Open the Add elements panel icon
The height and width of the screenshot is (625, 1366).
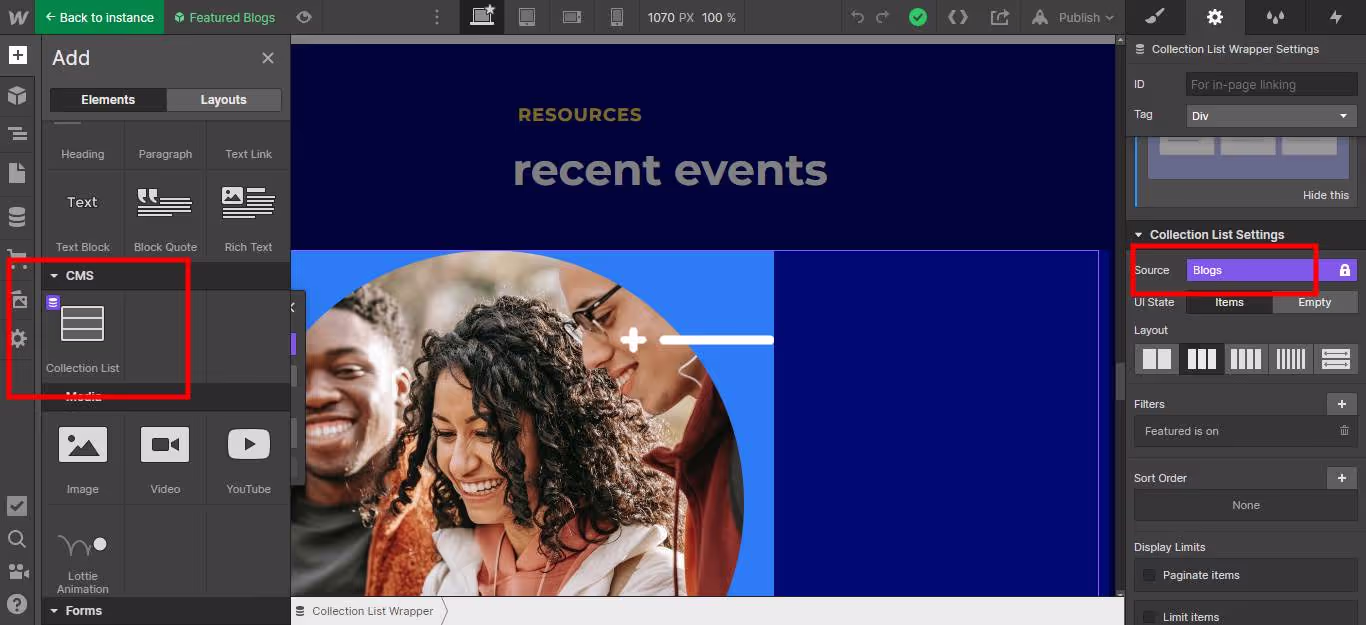pyautogui.click(x=17, y=55)
